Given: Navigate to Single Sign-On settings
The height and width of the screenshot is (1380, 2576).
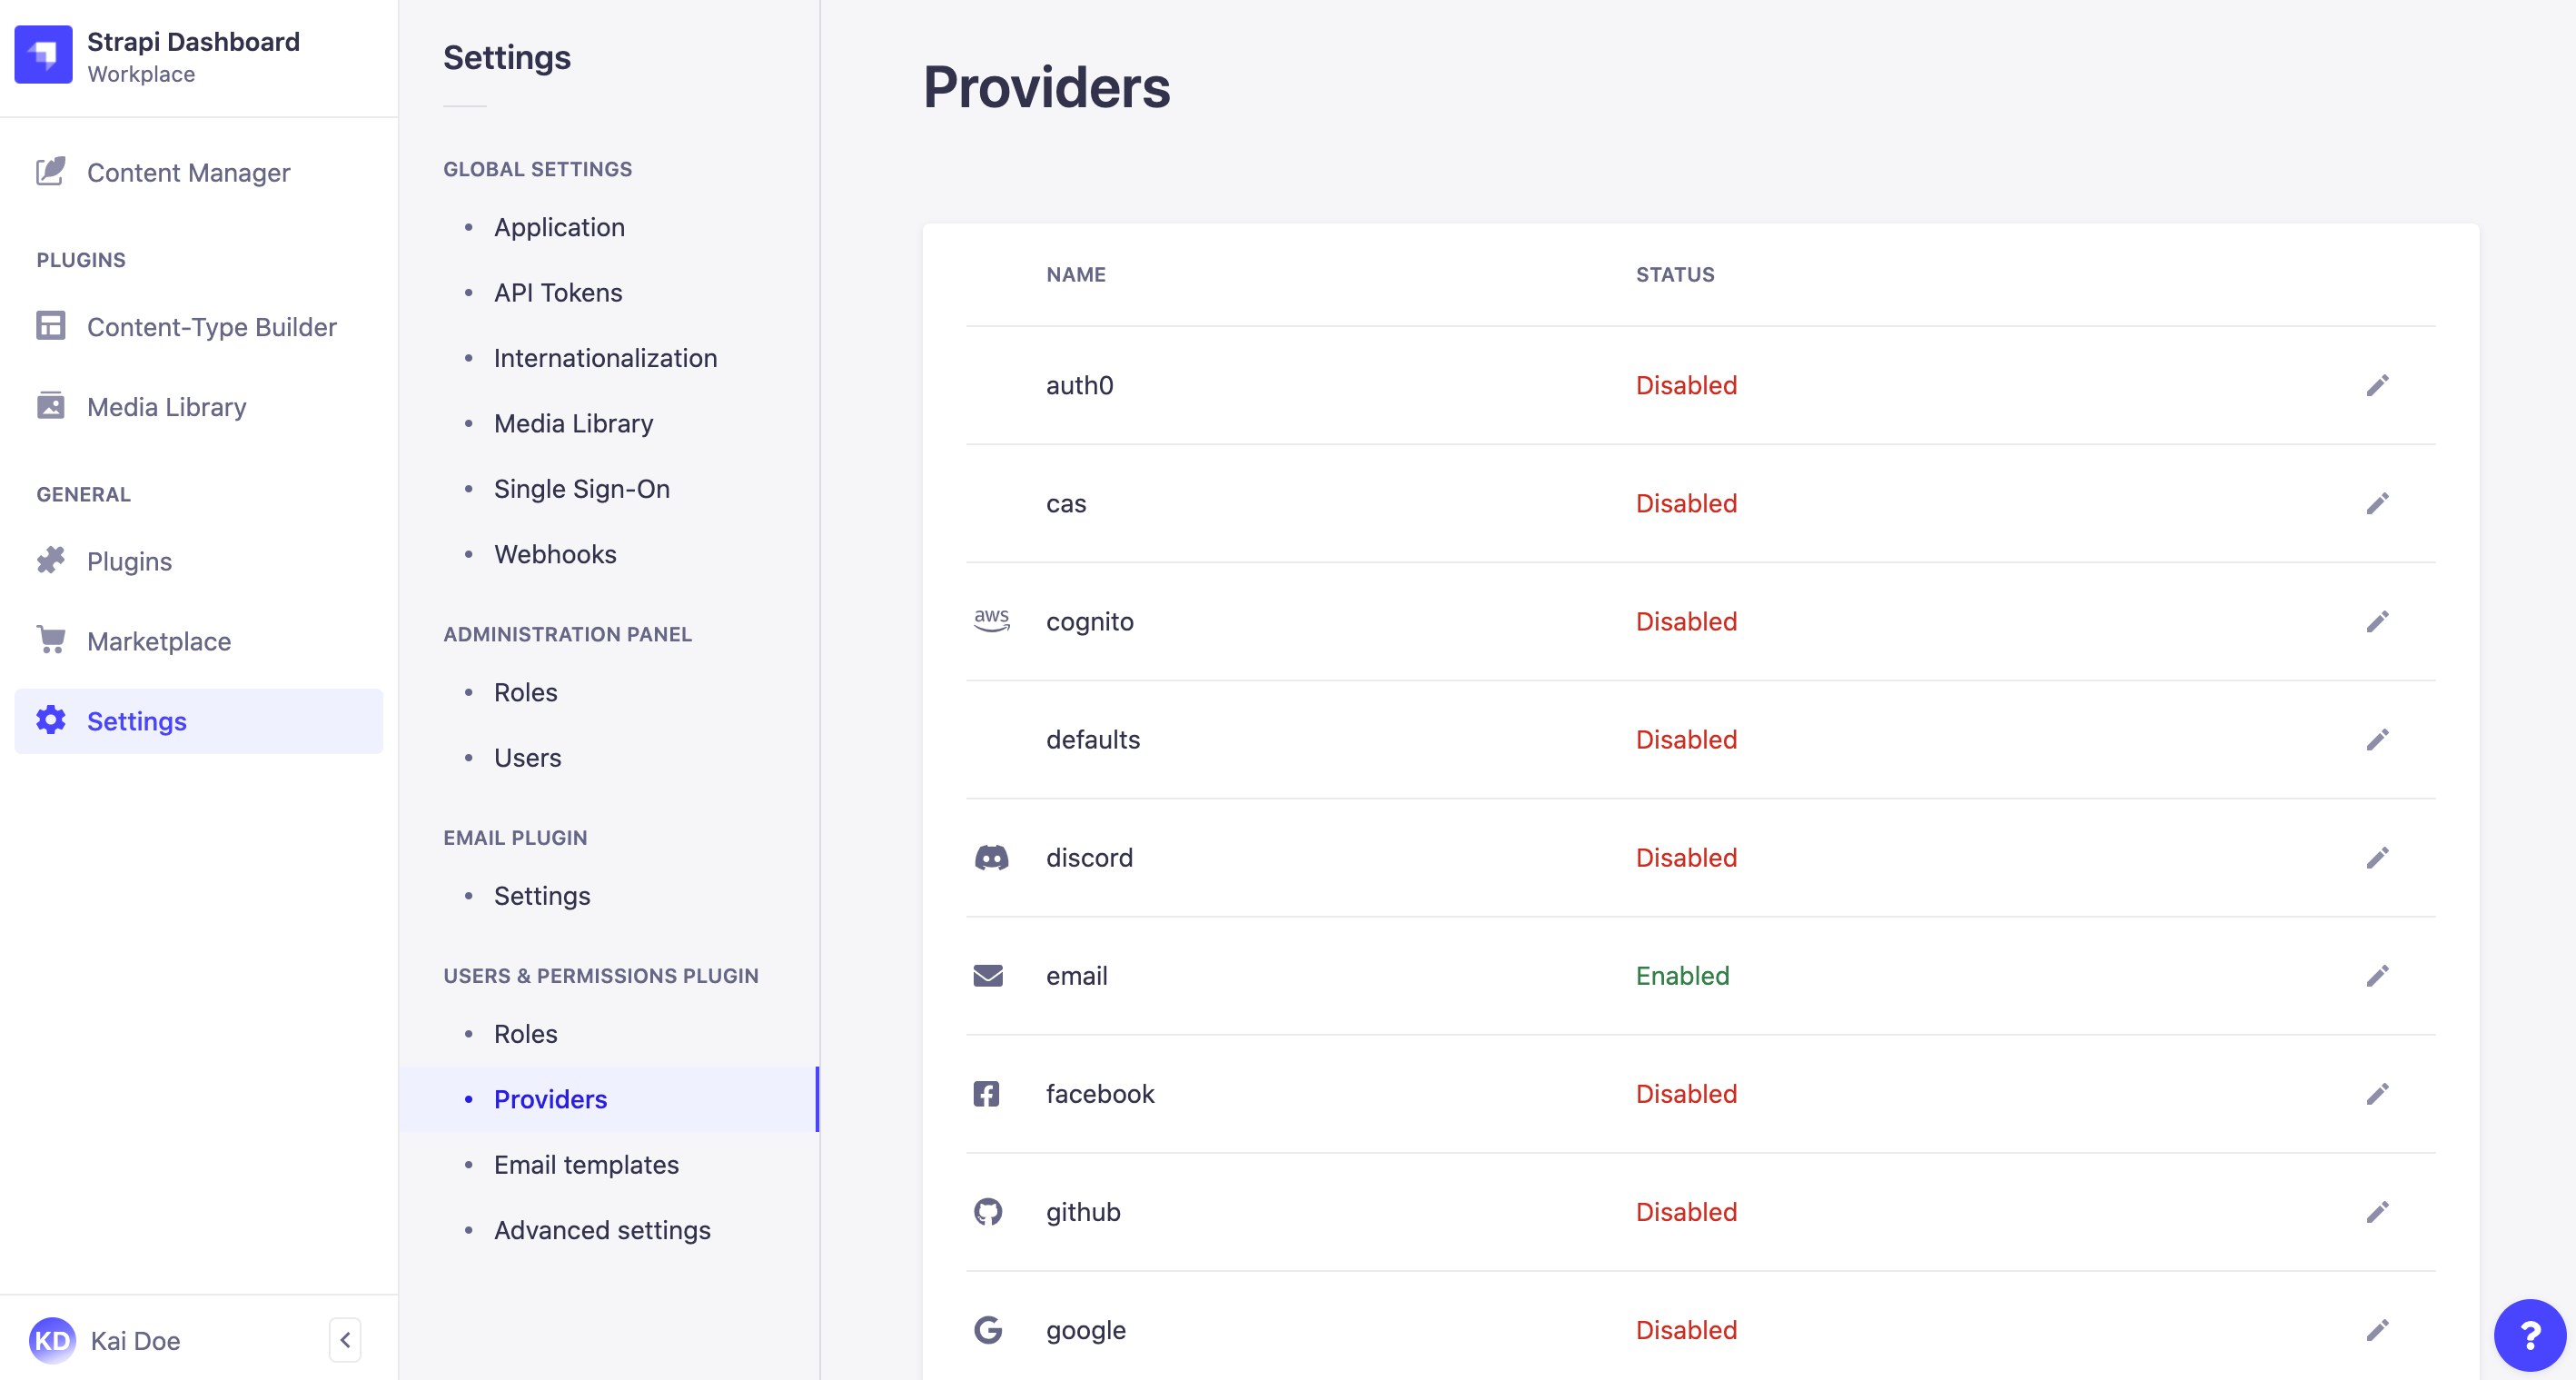Looking at the screenshot, I should pos(581,487).
